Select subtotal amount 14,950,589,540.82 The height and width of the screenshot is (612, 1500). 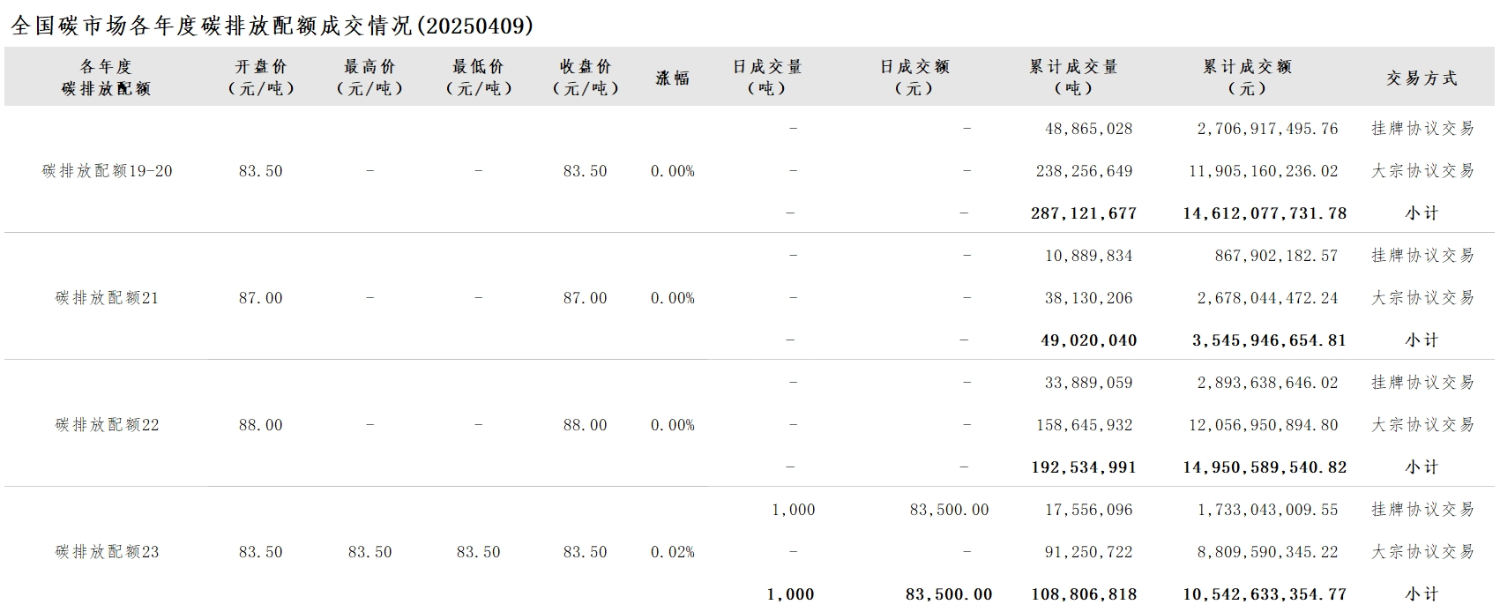[1265, 467]
